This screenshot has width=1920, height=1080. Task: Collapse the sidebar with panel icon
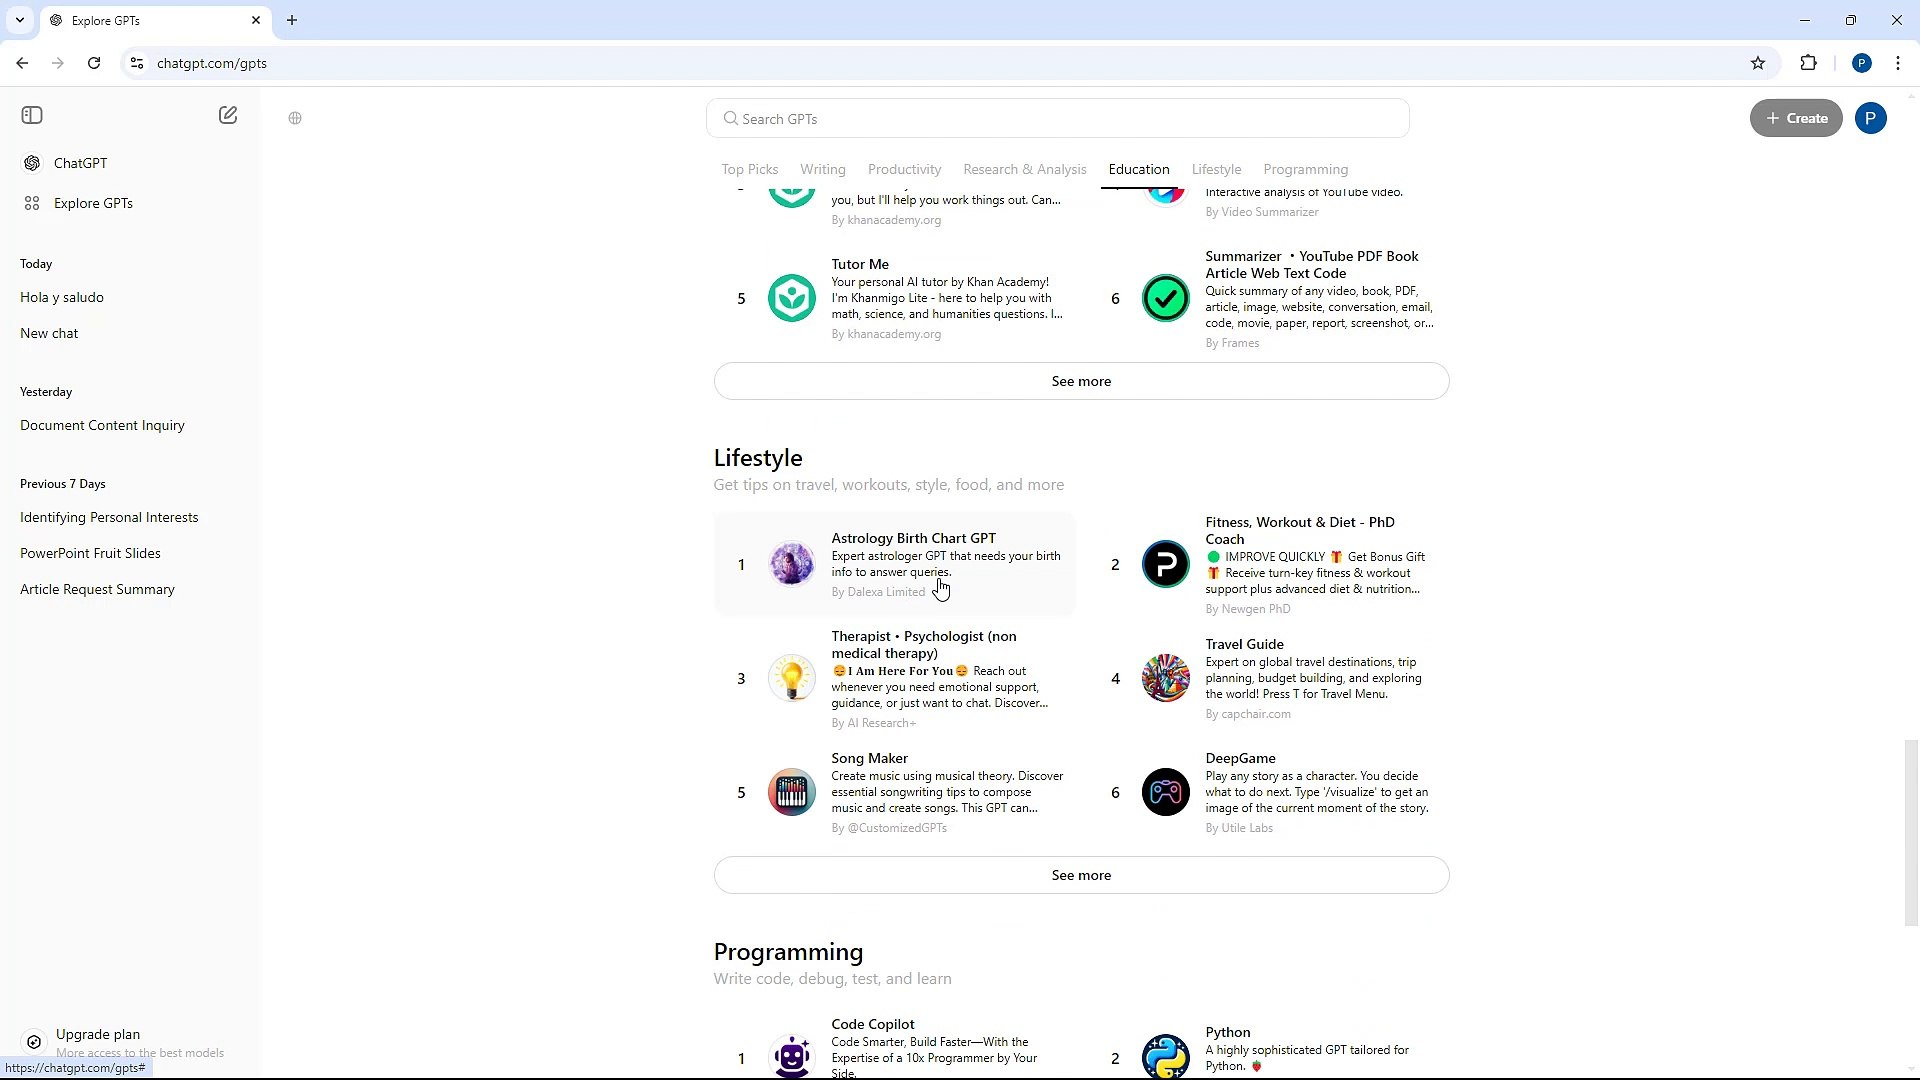[x=32, y=115]
